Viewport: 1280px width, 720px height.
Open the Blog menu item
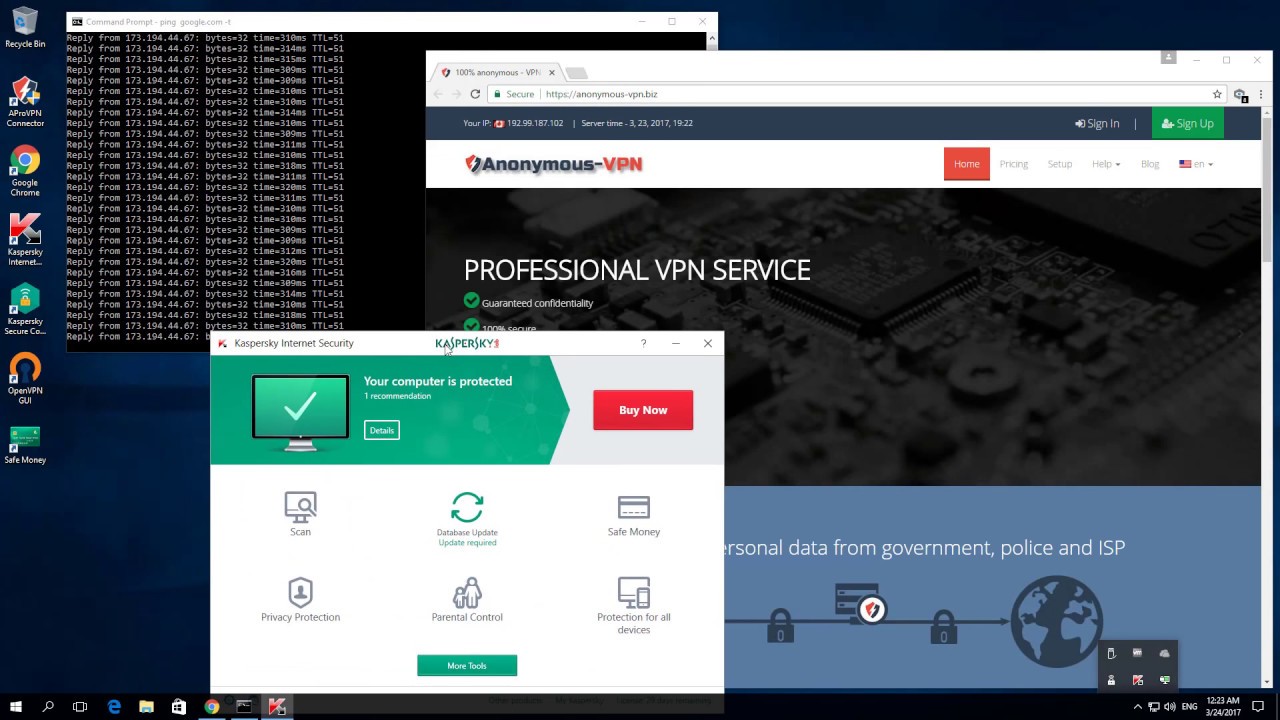[x=1150, y=164]
